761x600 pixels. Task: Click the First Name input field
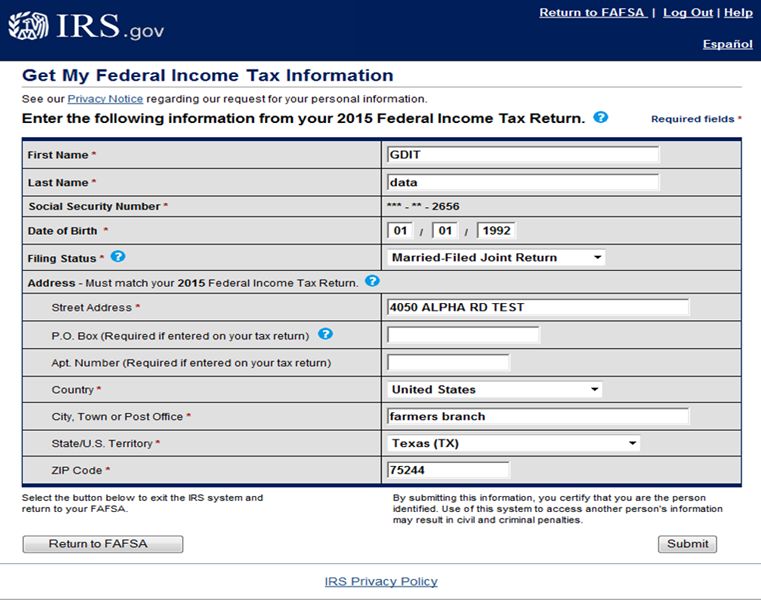point(523,155)
